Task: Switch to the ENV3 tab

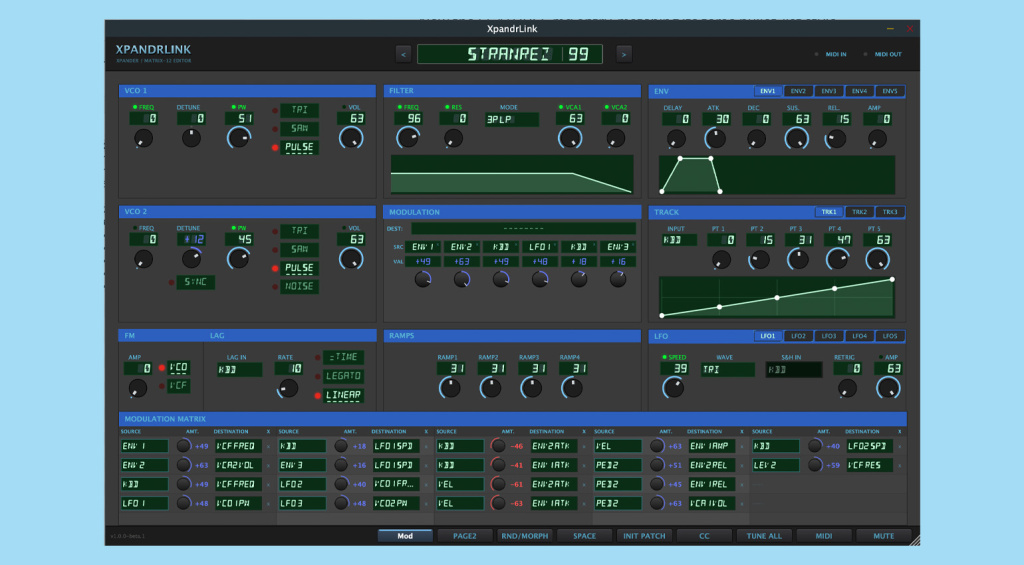Action: click(x=829, y=91)
